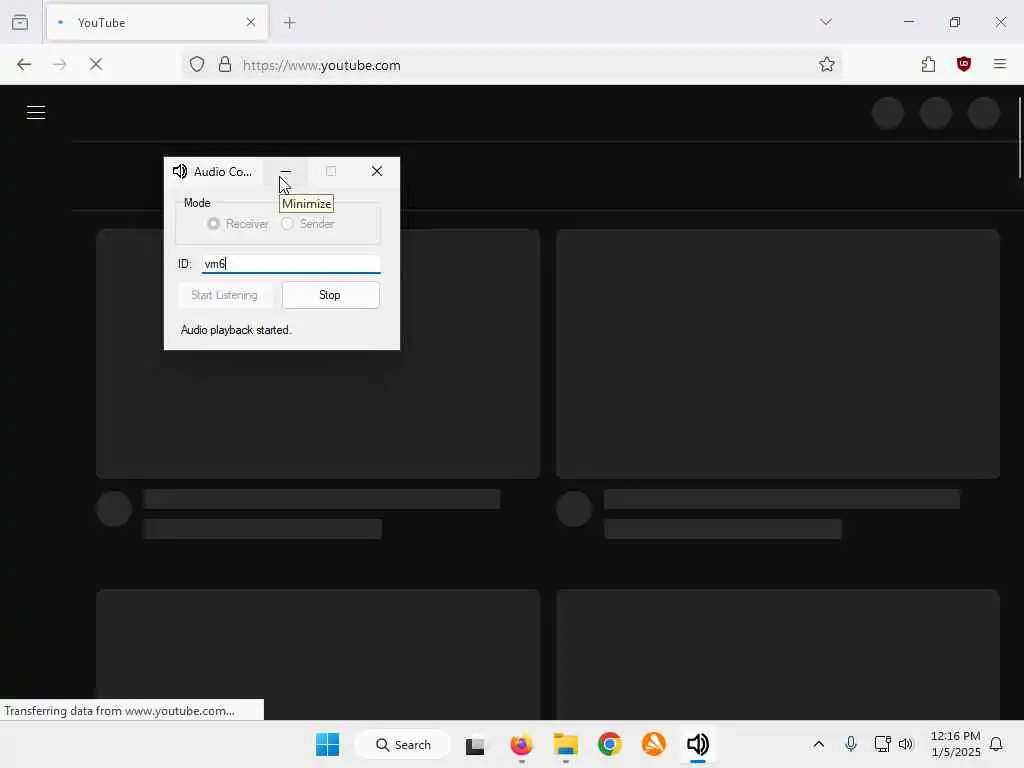Click the Audio playback started status text
The width and height of the screenshot is (1024, 768).
click(x=236, y=330)
